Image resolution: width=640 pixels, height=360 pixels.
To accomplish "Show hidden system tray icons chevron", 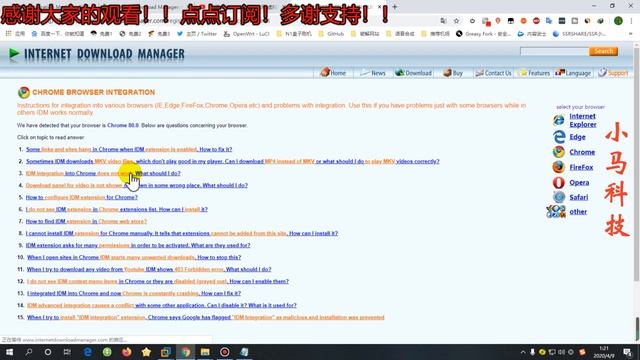I will coord(523,352).
